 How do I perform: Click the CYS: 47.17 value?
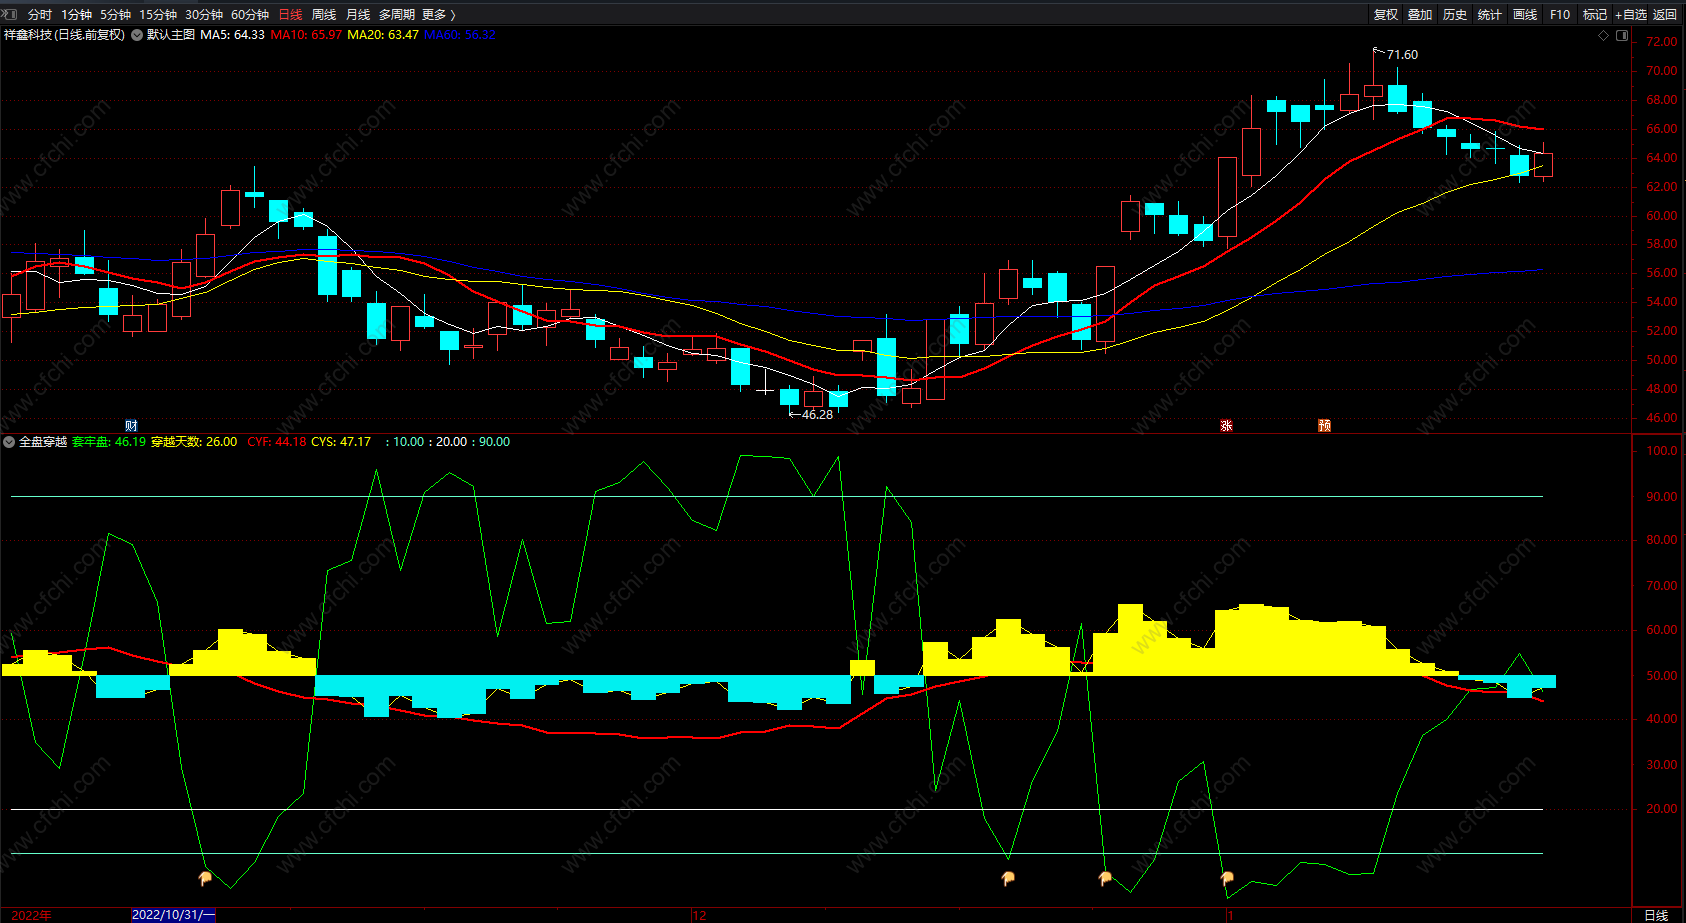(x=341, y=442)
